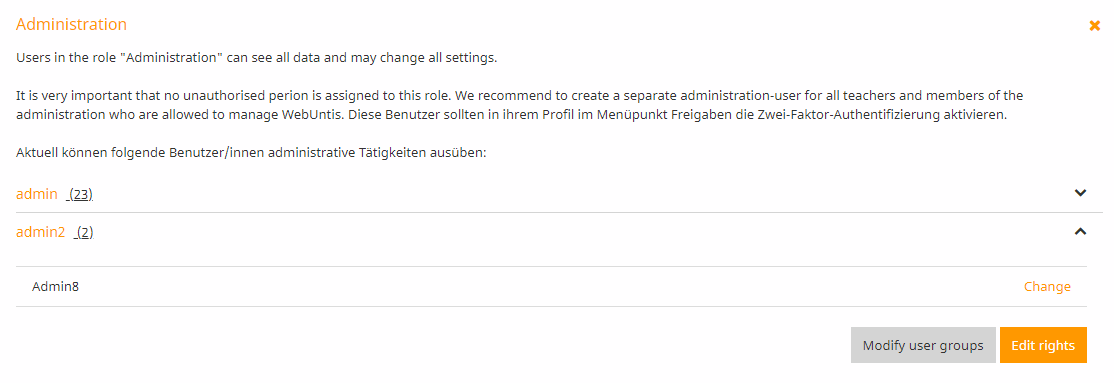This screenshot has height=383, width=1114.
Task: Click the 'Users in the role' description line
Action: [x=256, y=58]
